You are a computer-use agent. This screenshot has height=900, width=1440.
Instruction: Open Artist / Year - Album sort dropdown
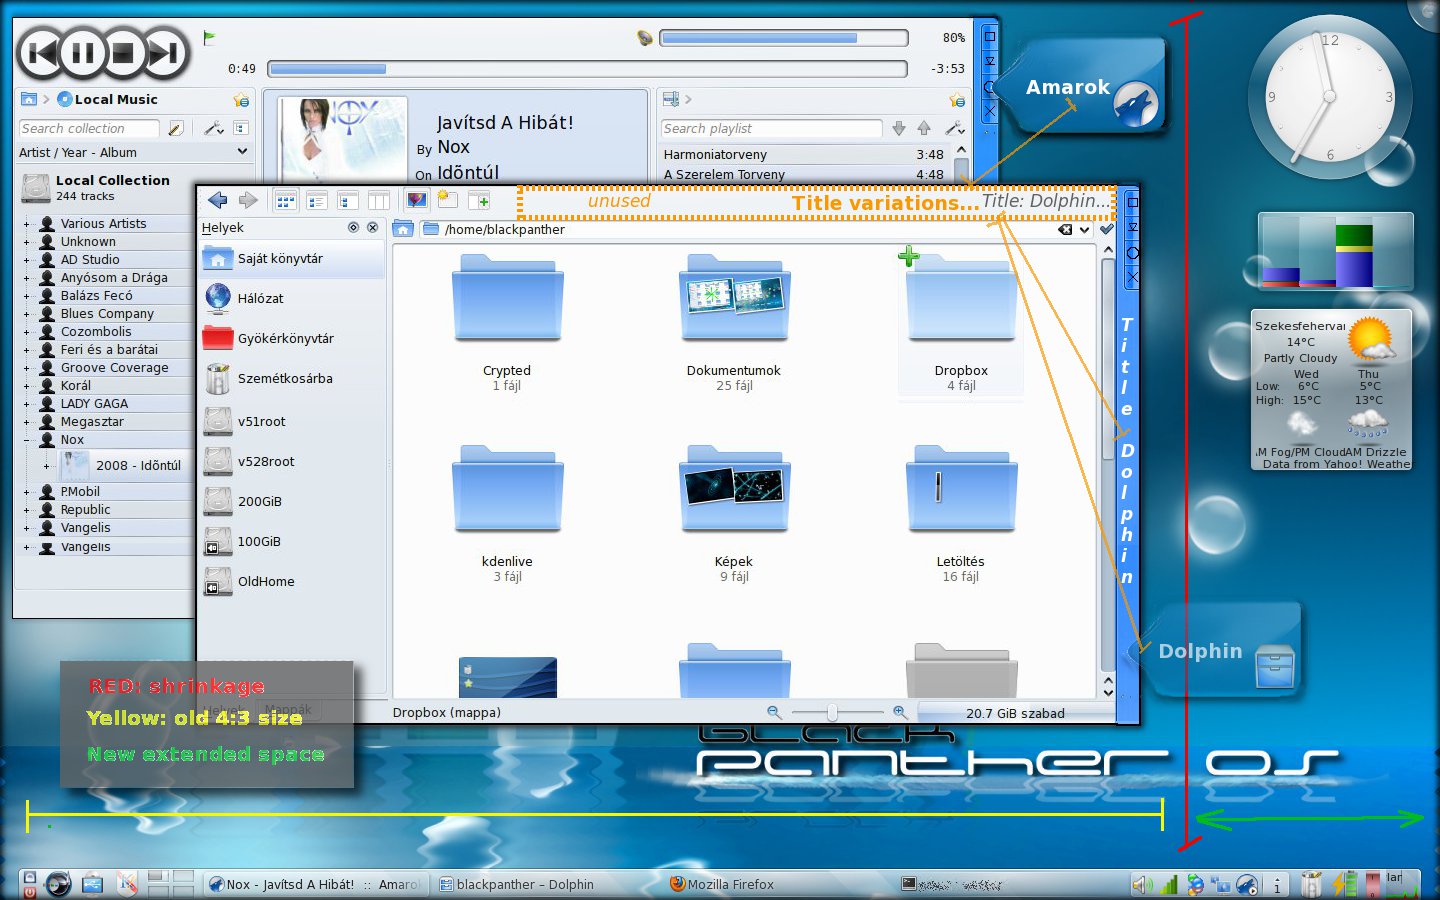click(x=134, y=152)
